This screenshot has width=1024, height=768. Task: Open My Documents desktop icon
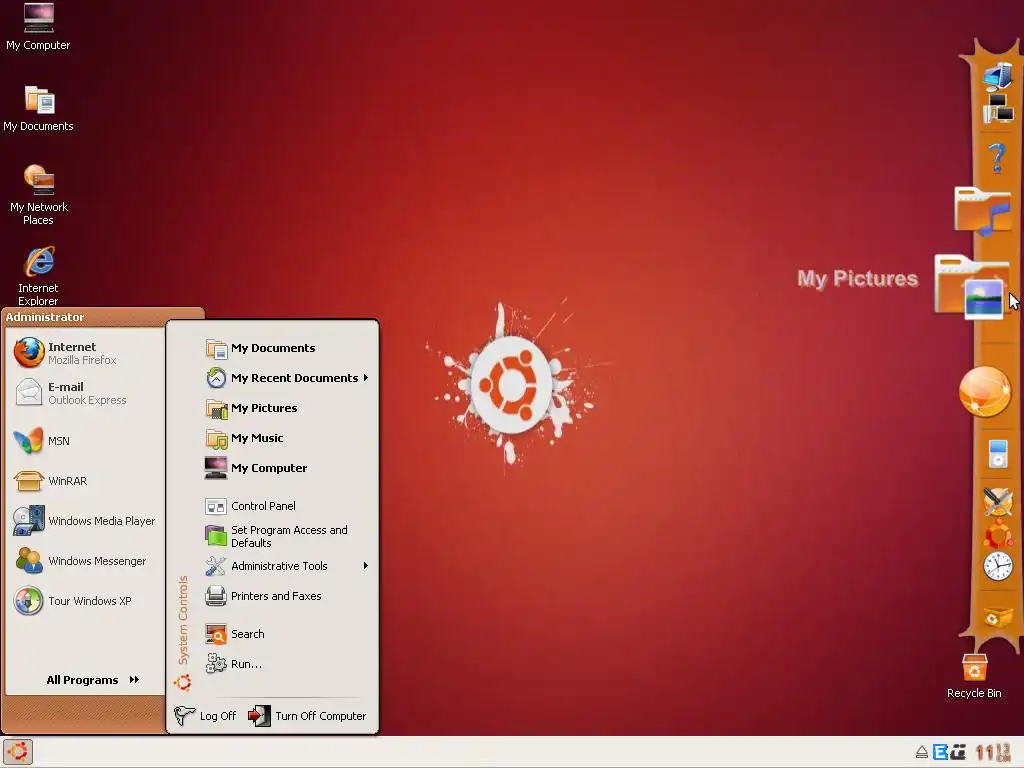coord(38,108)
